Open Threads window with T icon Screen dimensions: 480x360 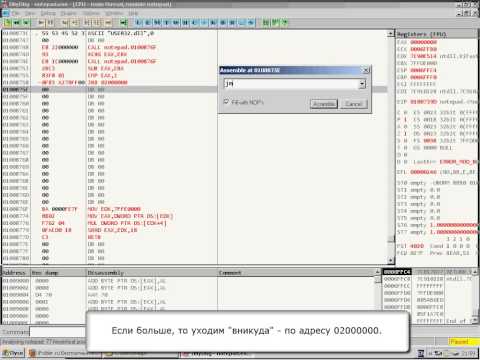pos(167,23)
